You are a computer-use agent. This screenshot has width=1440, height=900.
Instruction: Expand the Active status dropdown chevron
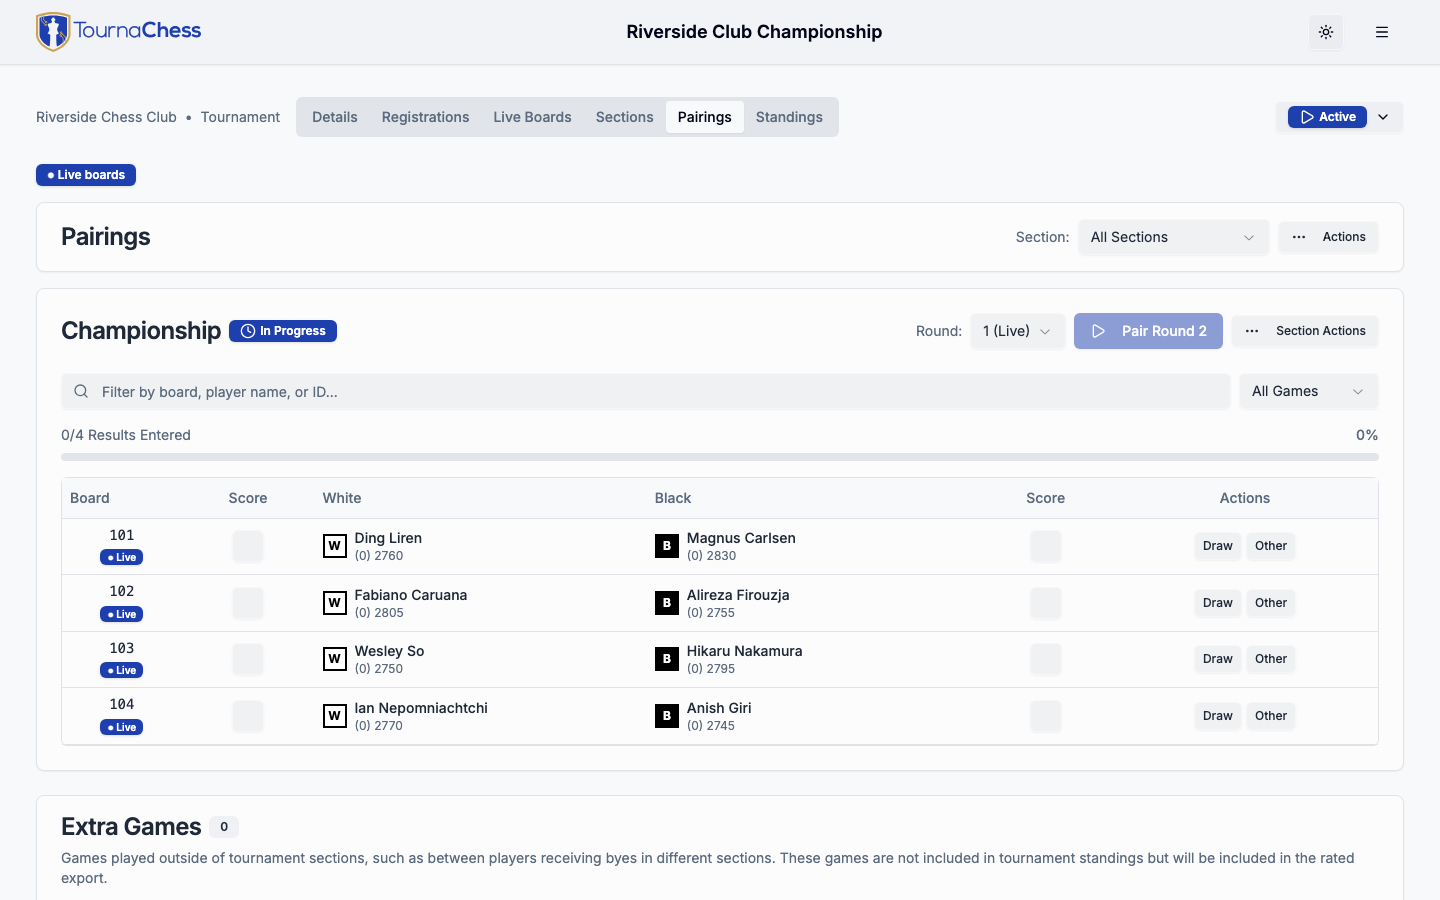[1383, 117]
